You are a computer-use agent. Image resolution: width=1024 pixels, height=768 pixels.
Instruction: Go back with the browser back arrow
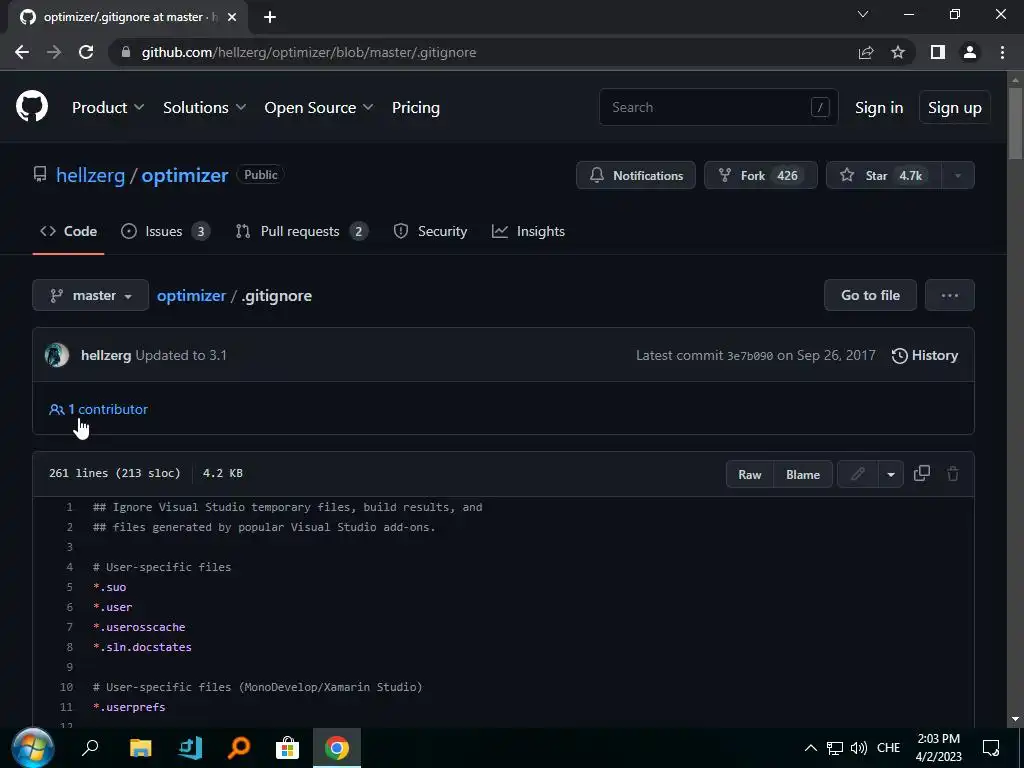22,52
